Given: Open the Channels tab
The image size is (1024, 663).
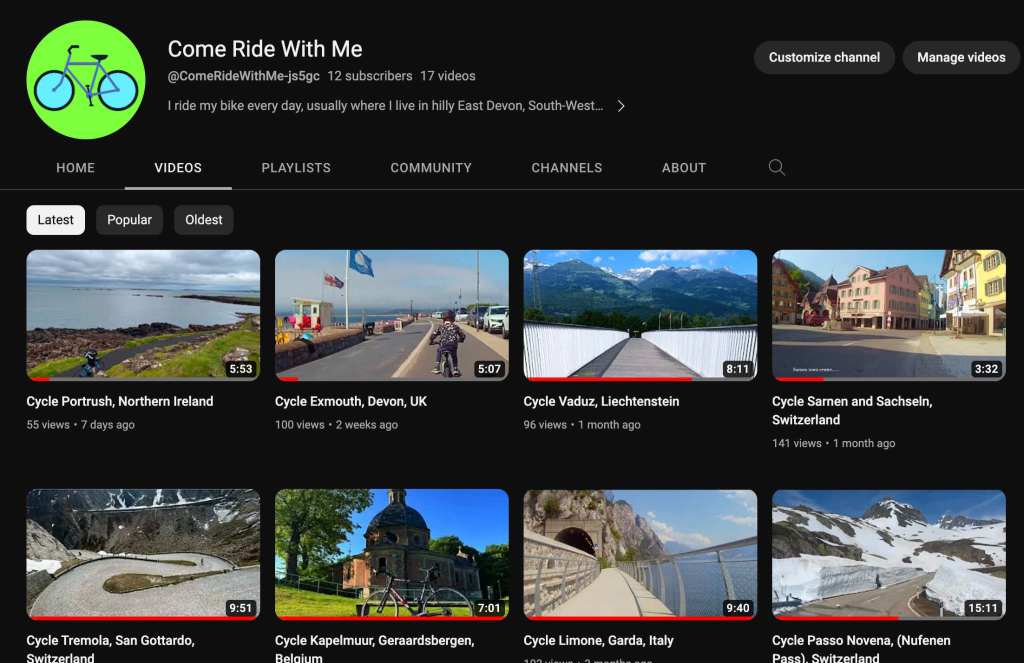Looking at the screenshot, I should pos(567,168).
